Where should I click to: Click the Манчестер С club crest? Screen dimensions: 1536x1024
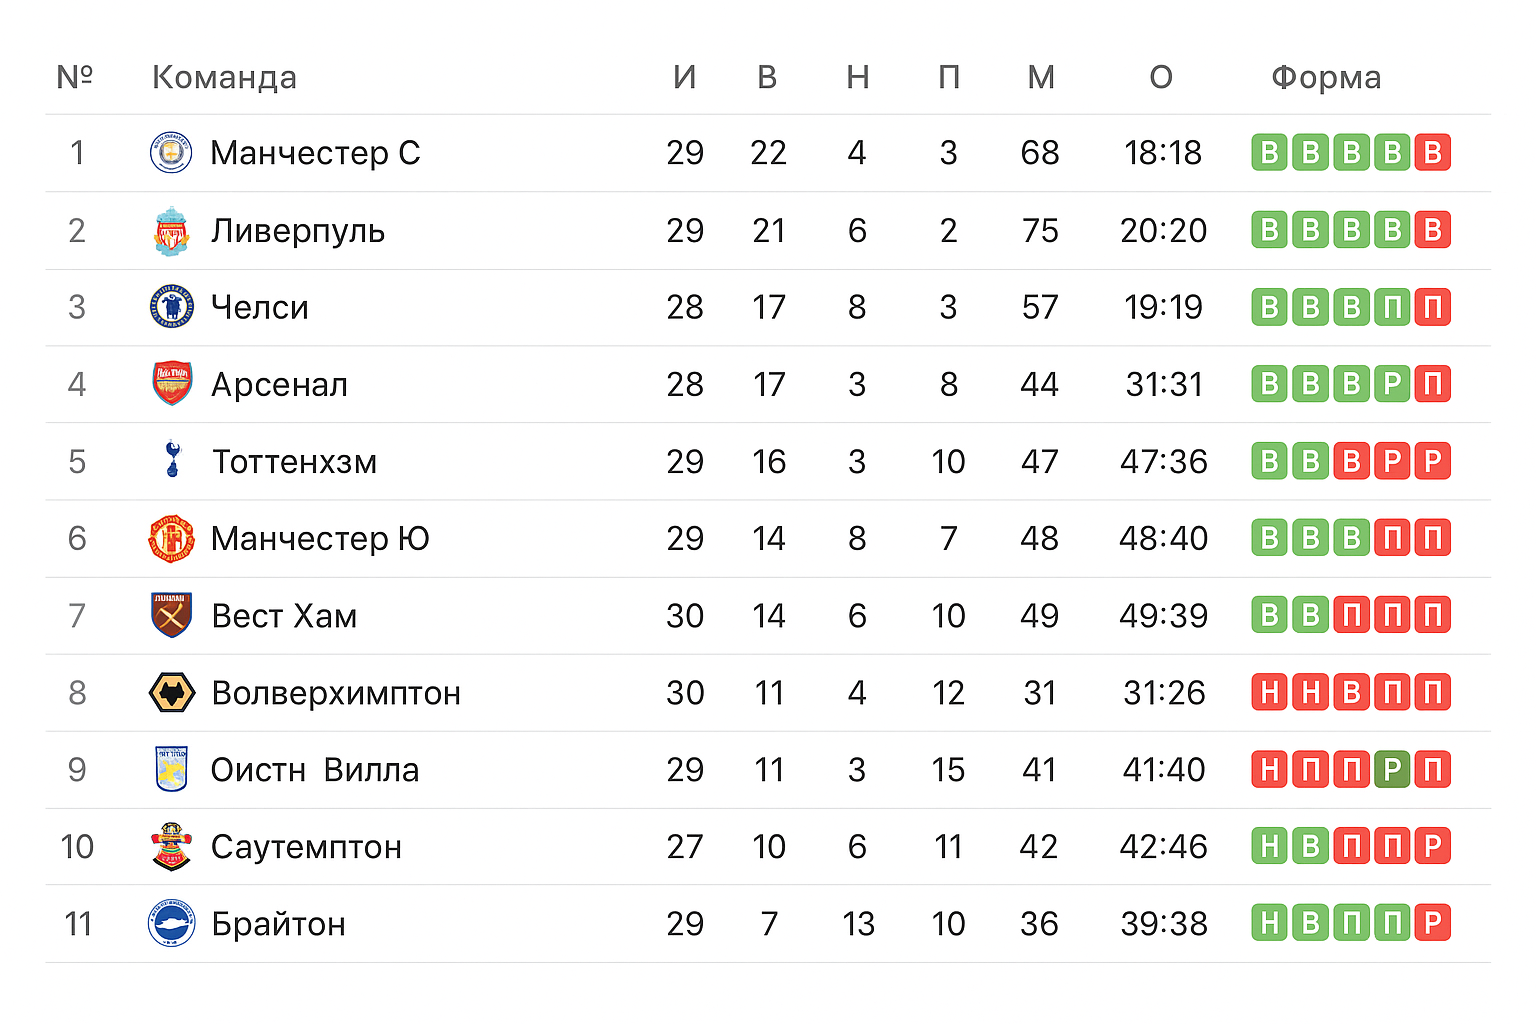[x=171, y=153]
